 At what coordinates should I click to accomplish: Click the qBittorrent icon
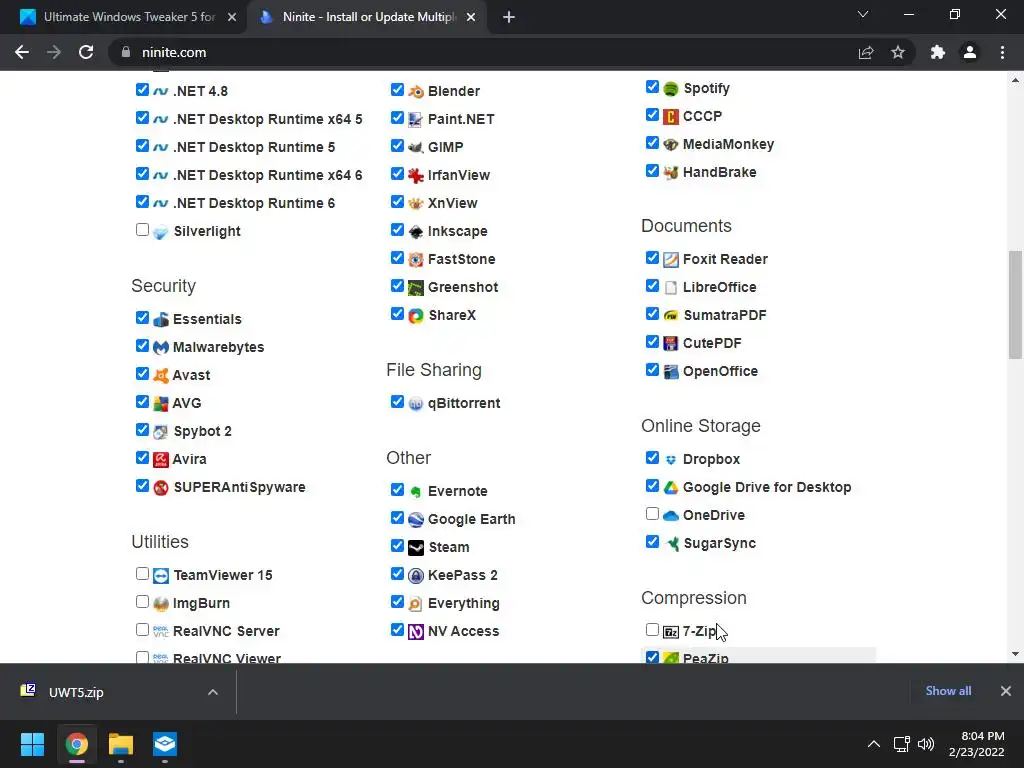click(x=416, y=404)
